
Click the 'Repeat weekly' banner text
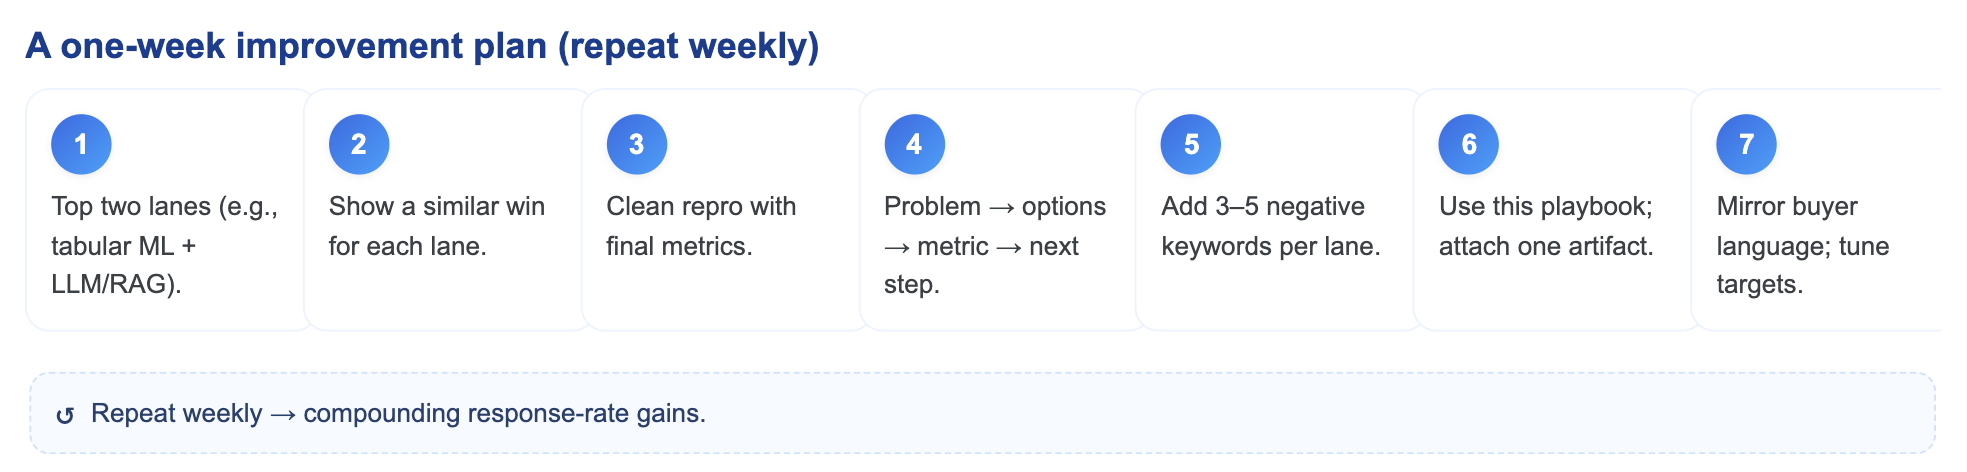point(398,414)
